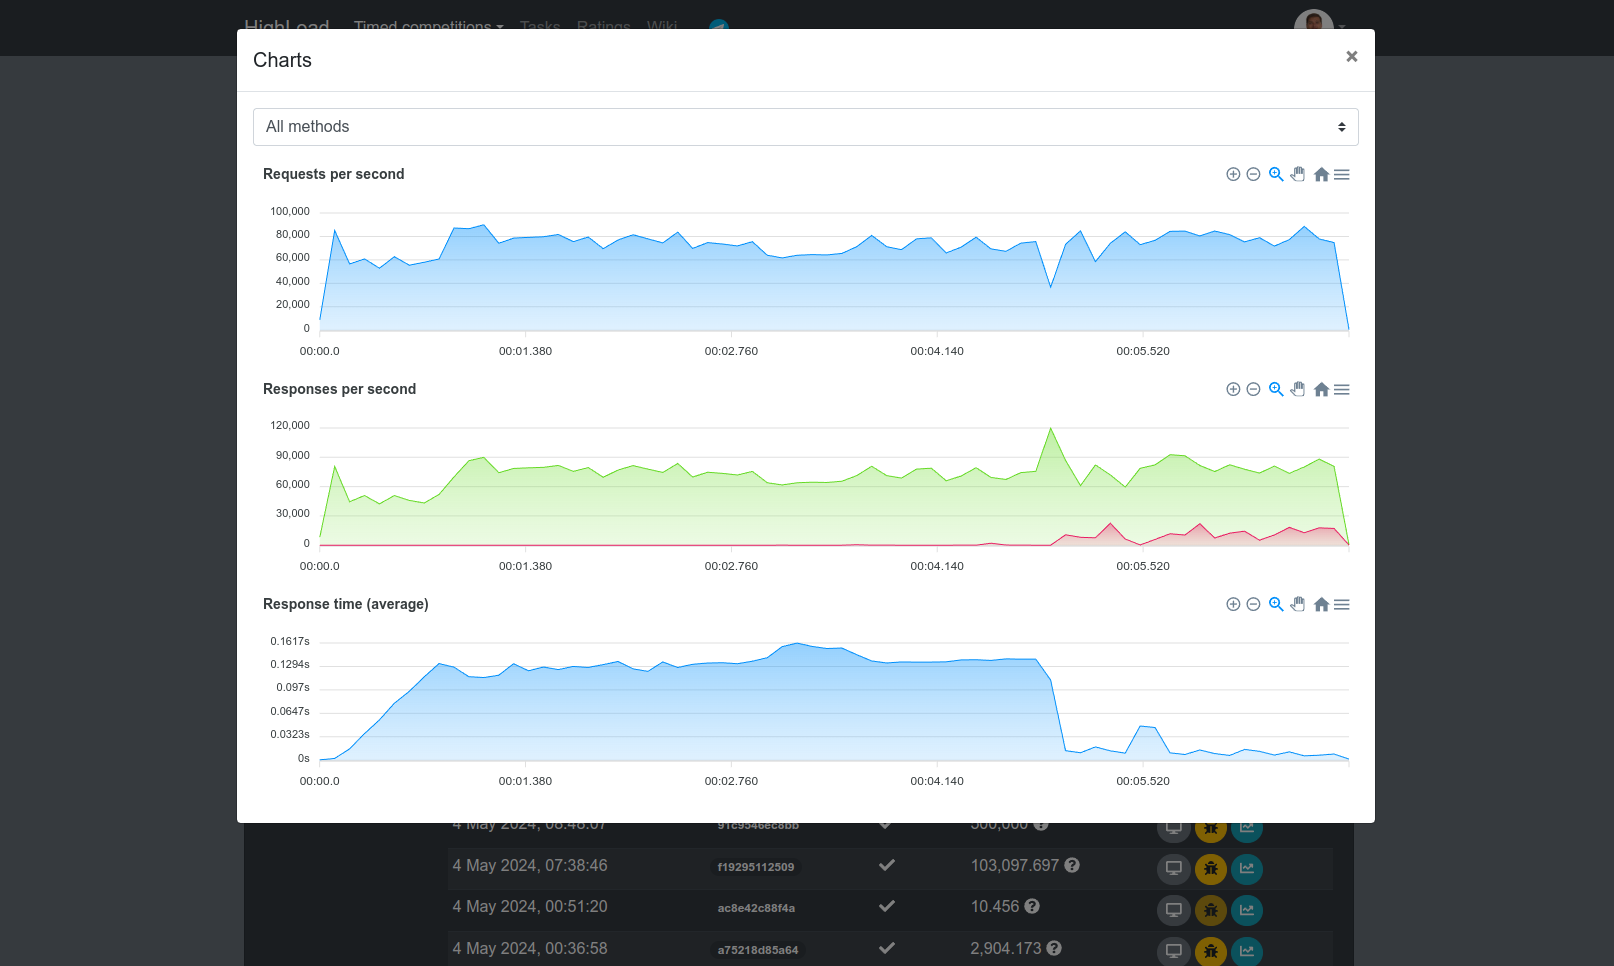
Task: Open debug bug icon for row f19295112509
Action: tap(1210, 868)
